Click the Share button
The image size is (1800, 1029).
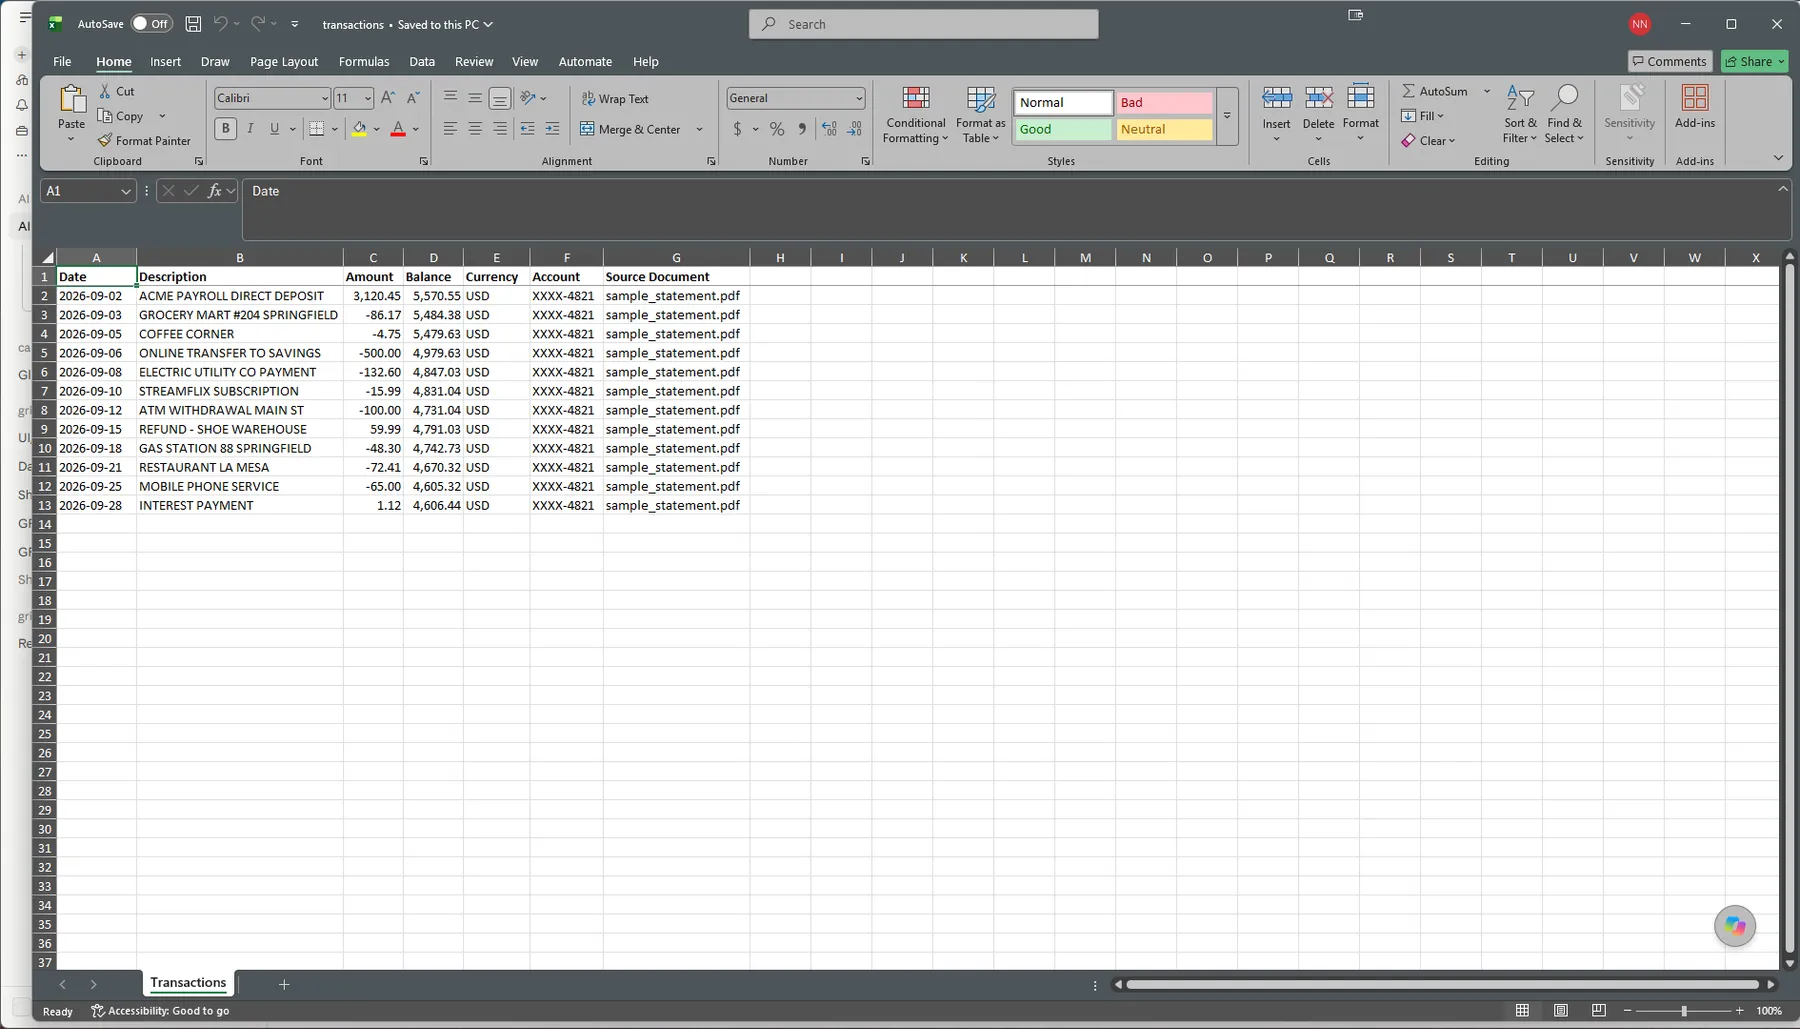pos(1755,62)
